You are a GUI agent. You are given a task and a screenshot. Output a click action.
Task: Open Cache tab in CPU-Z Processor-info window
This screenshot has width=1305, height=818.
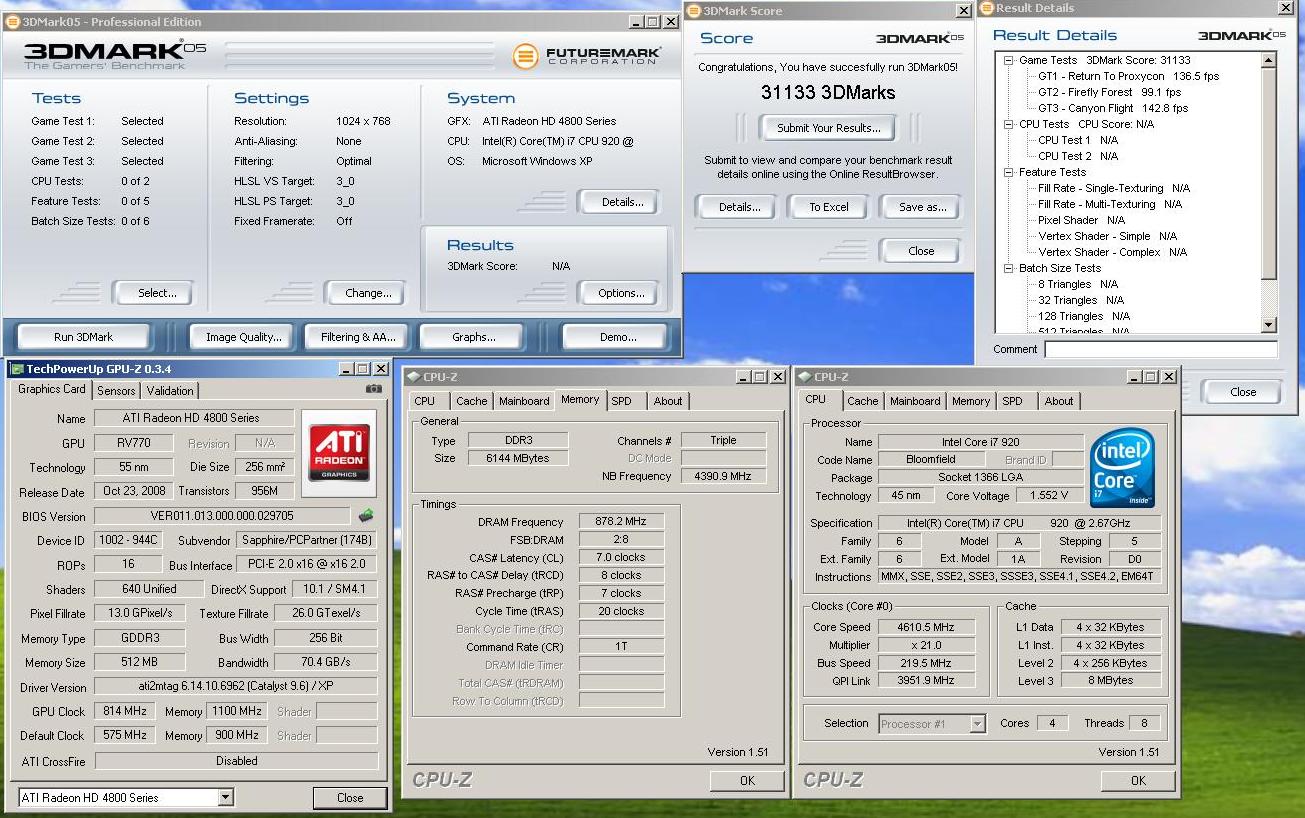click(x=862, y=401)
